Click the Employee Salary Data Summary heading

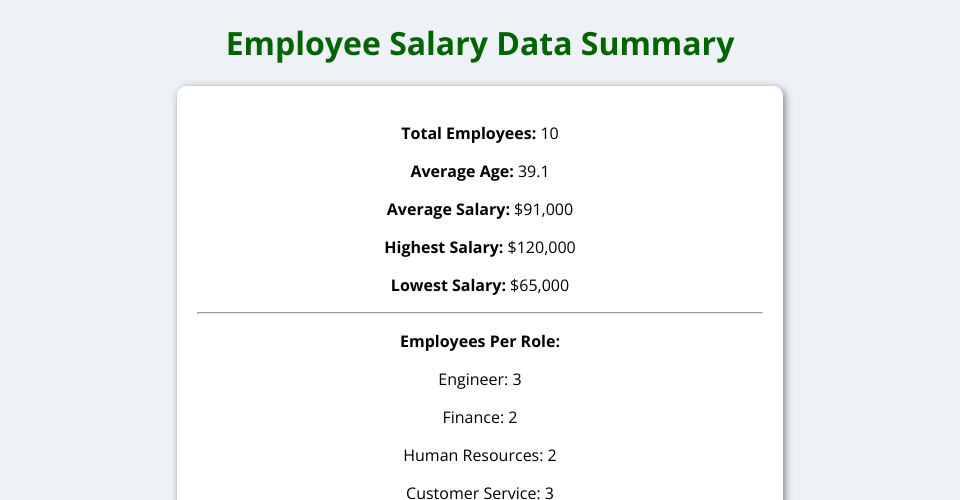coord(480,45)
